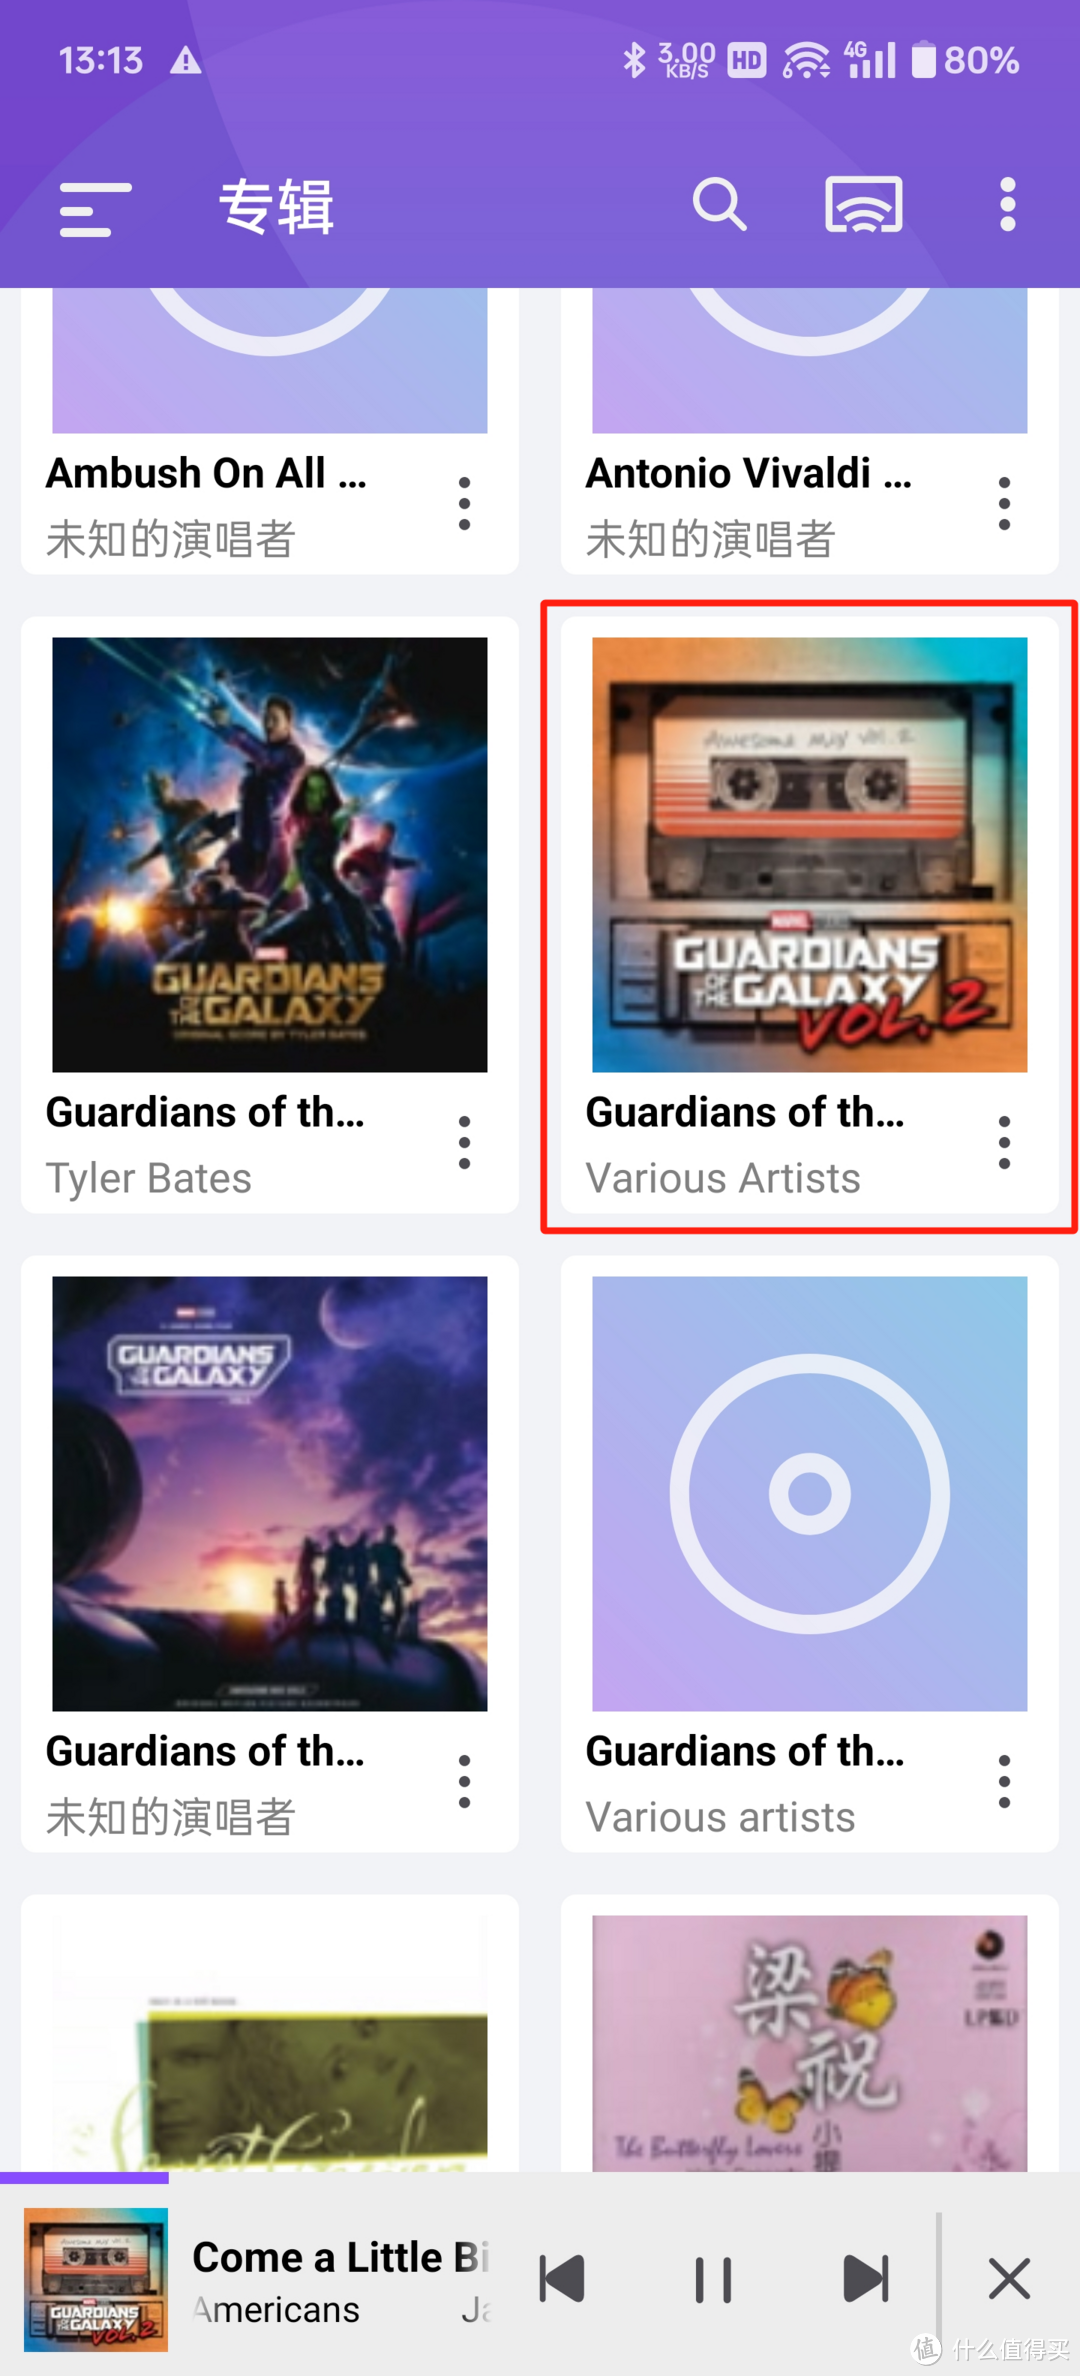Open options for lowercase Various artists album
The height and width of the screenshot is (2376, 1080).
click(1004, 1782)
